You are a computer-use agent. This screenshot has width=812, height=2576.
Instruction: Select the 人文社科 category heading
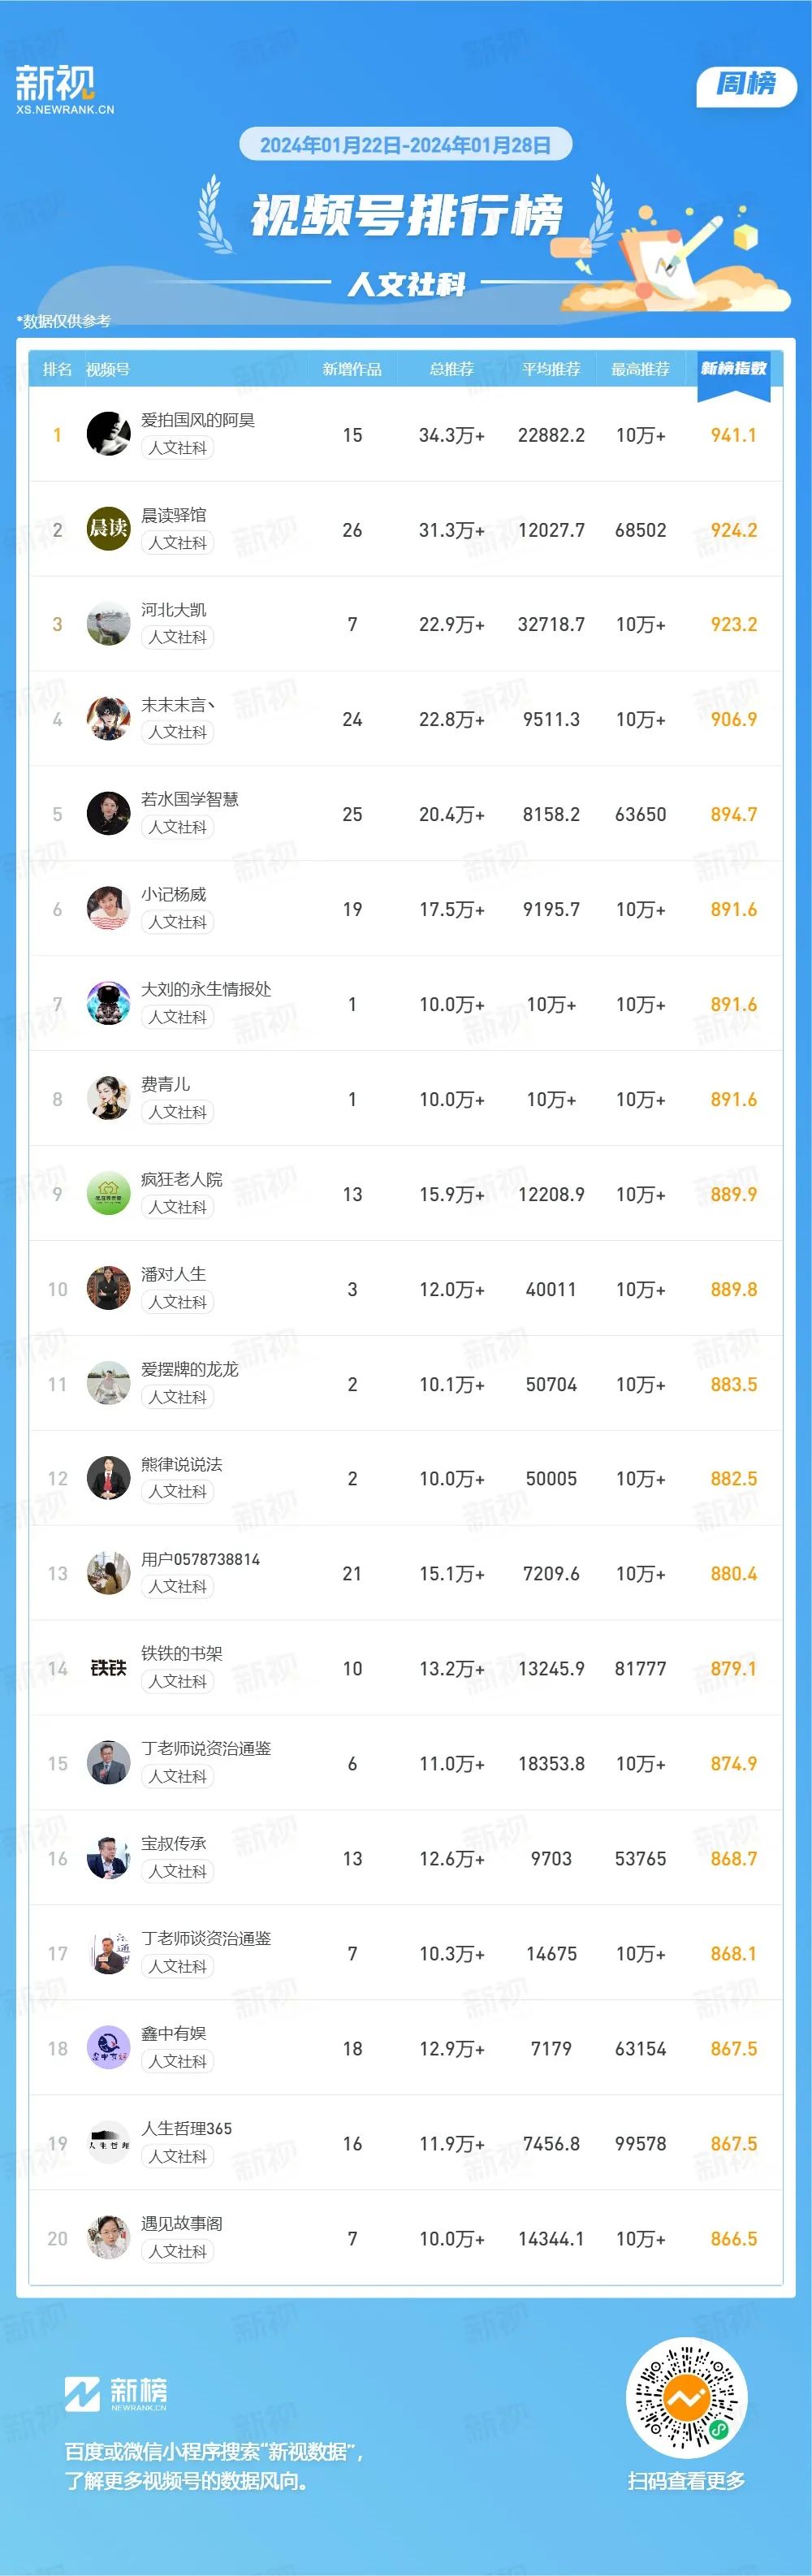406,285
